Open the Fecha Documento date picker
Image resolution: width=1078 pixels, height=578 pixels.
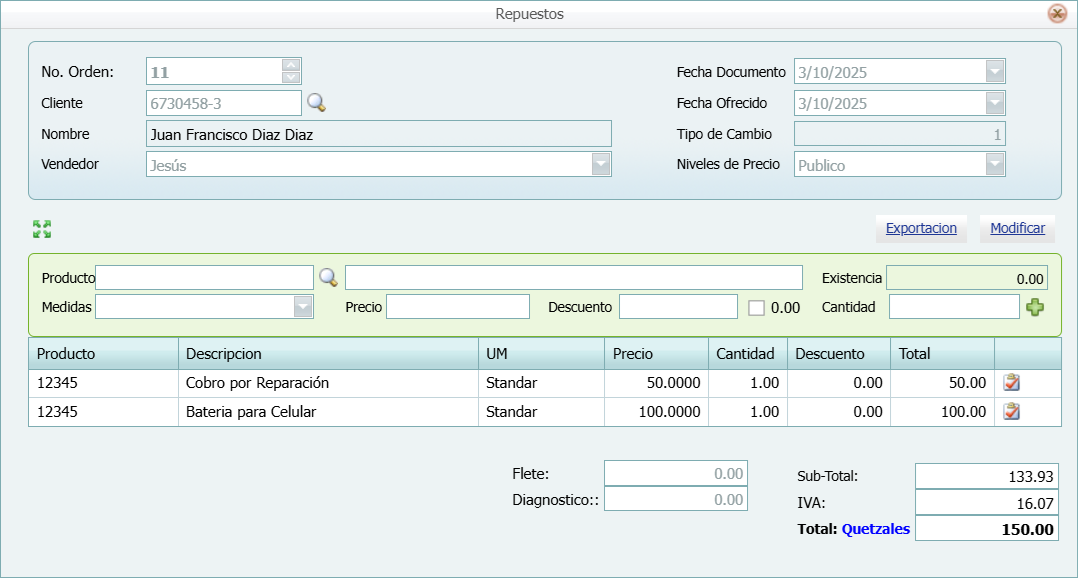click(x=996, y=70)
